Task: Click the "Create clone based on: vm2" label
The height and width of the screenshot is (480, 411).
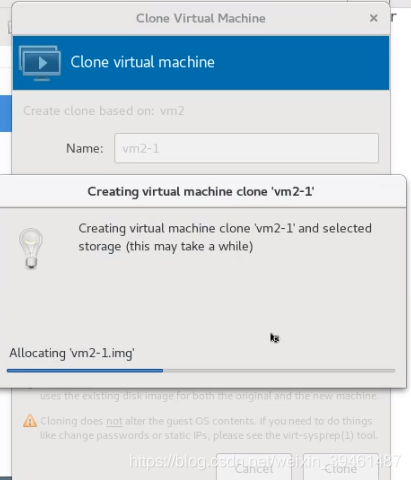Action: (104, 111)
